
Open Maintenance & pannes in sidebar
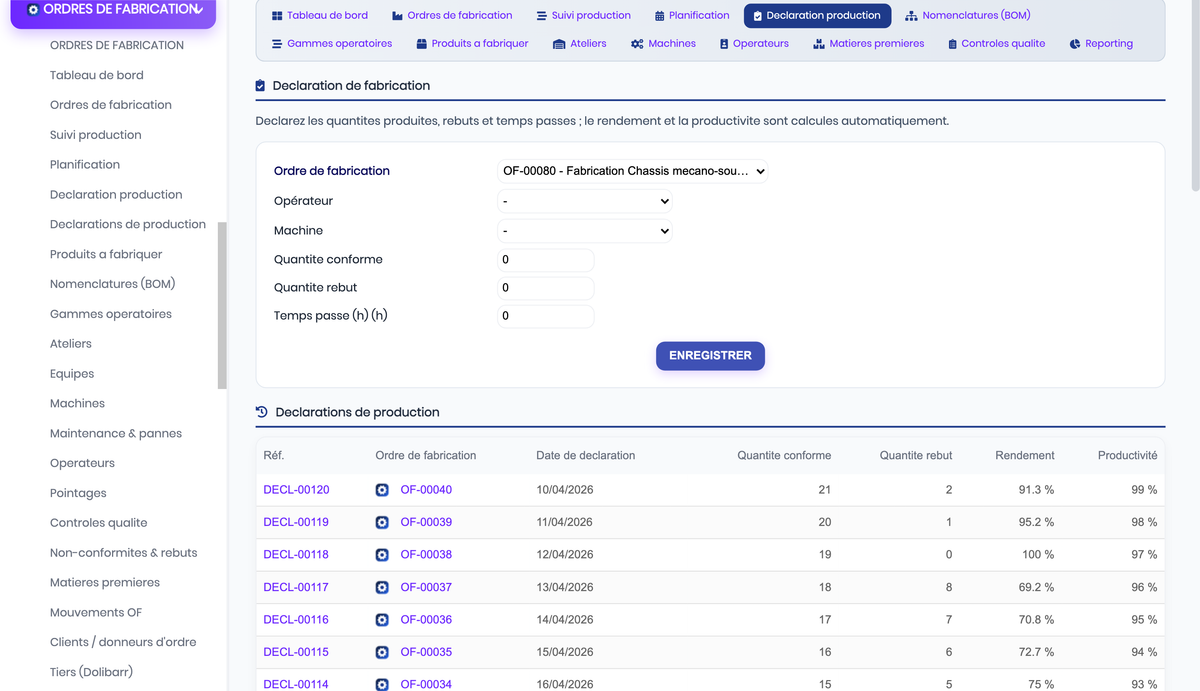pos(116,433)
